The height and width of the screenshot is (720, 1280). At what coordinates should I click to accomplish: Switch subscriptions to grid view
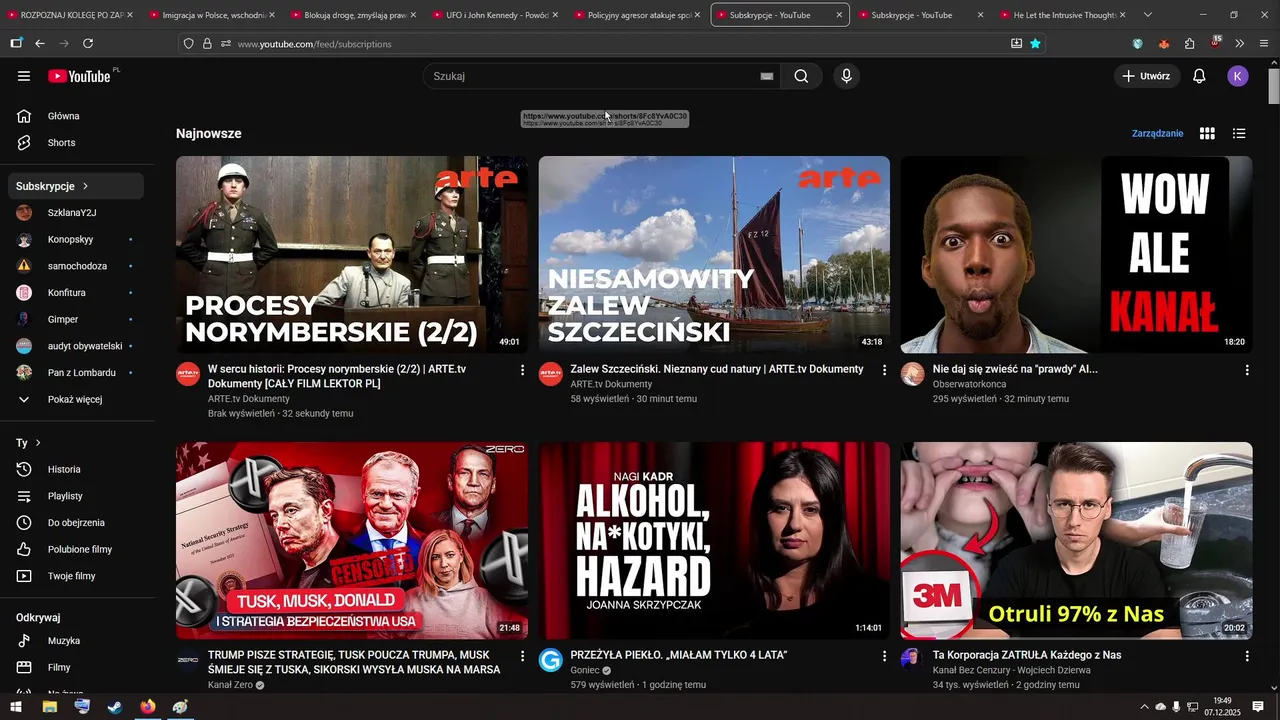pyautogui.click(x=1207, y=133)
